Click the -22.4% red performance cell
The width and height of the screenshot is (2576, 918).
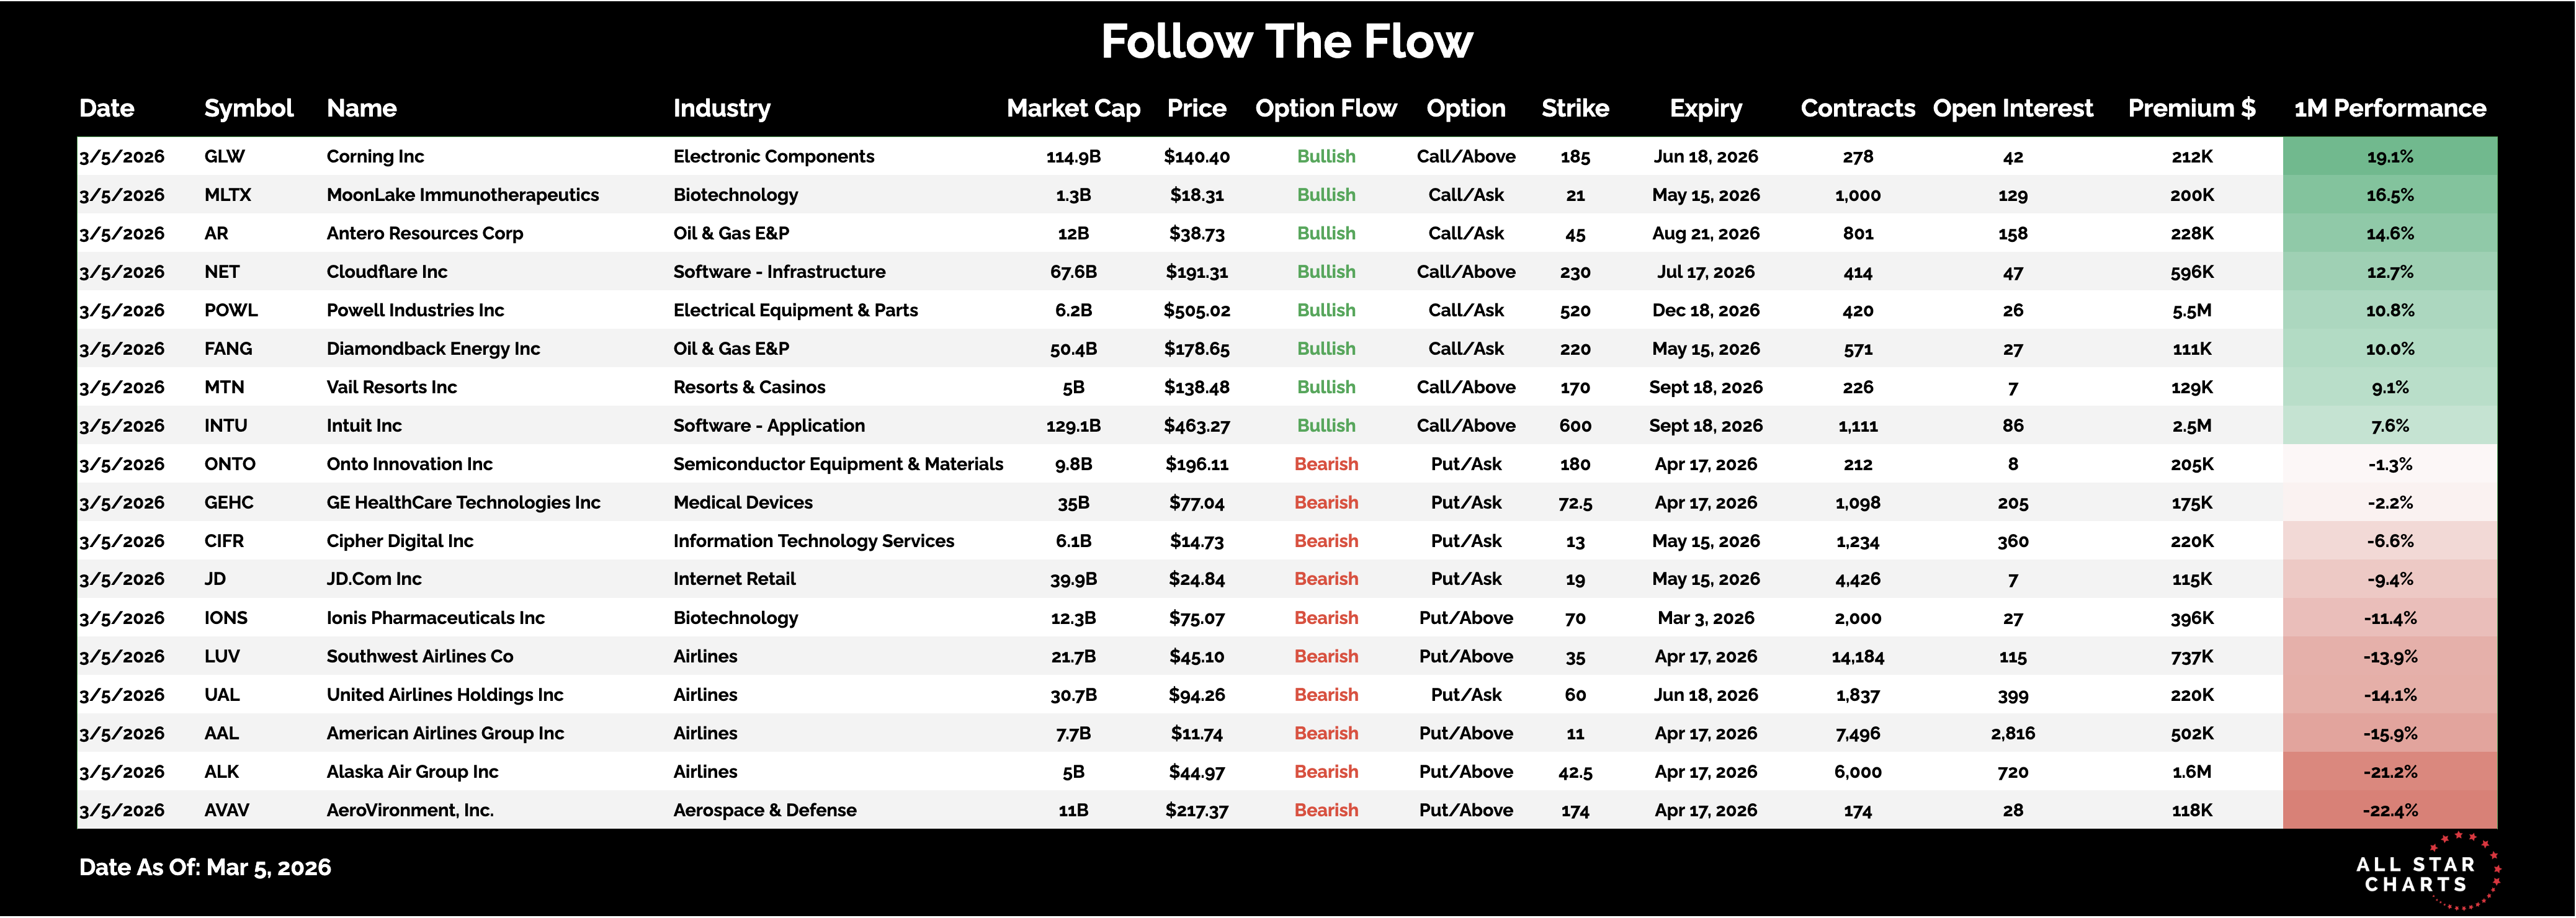[x=2389, y=811]
